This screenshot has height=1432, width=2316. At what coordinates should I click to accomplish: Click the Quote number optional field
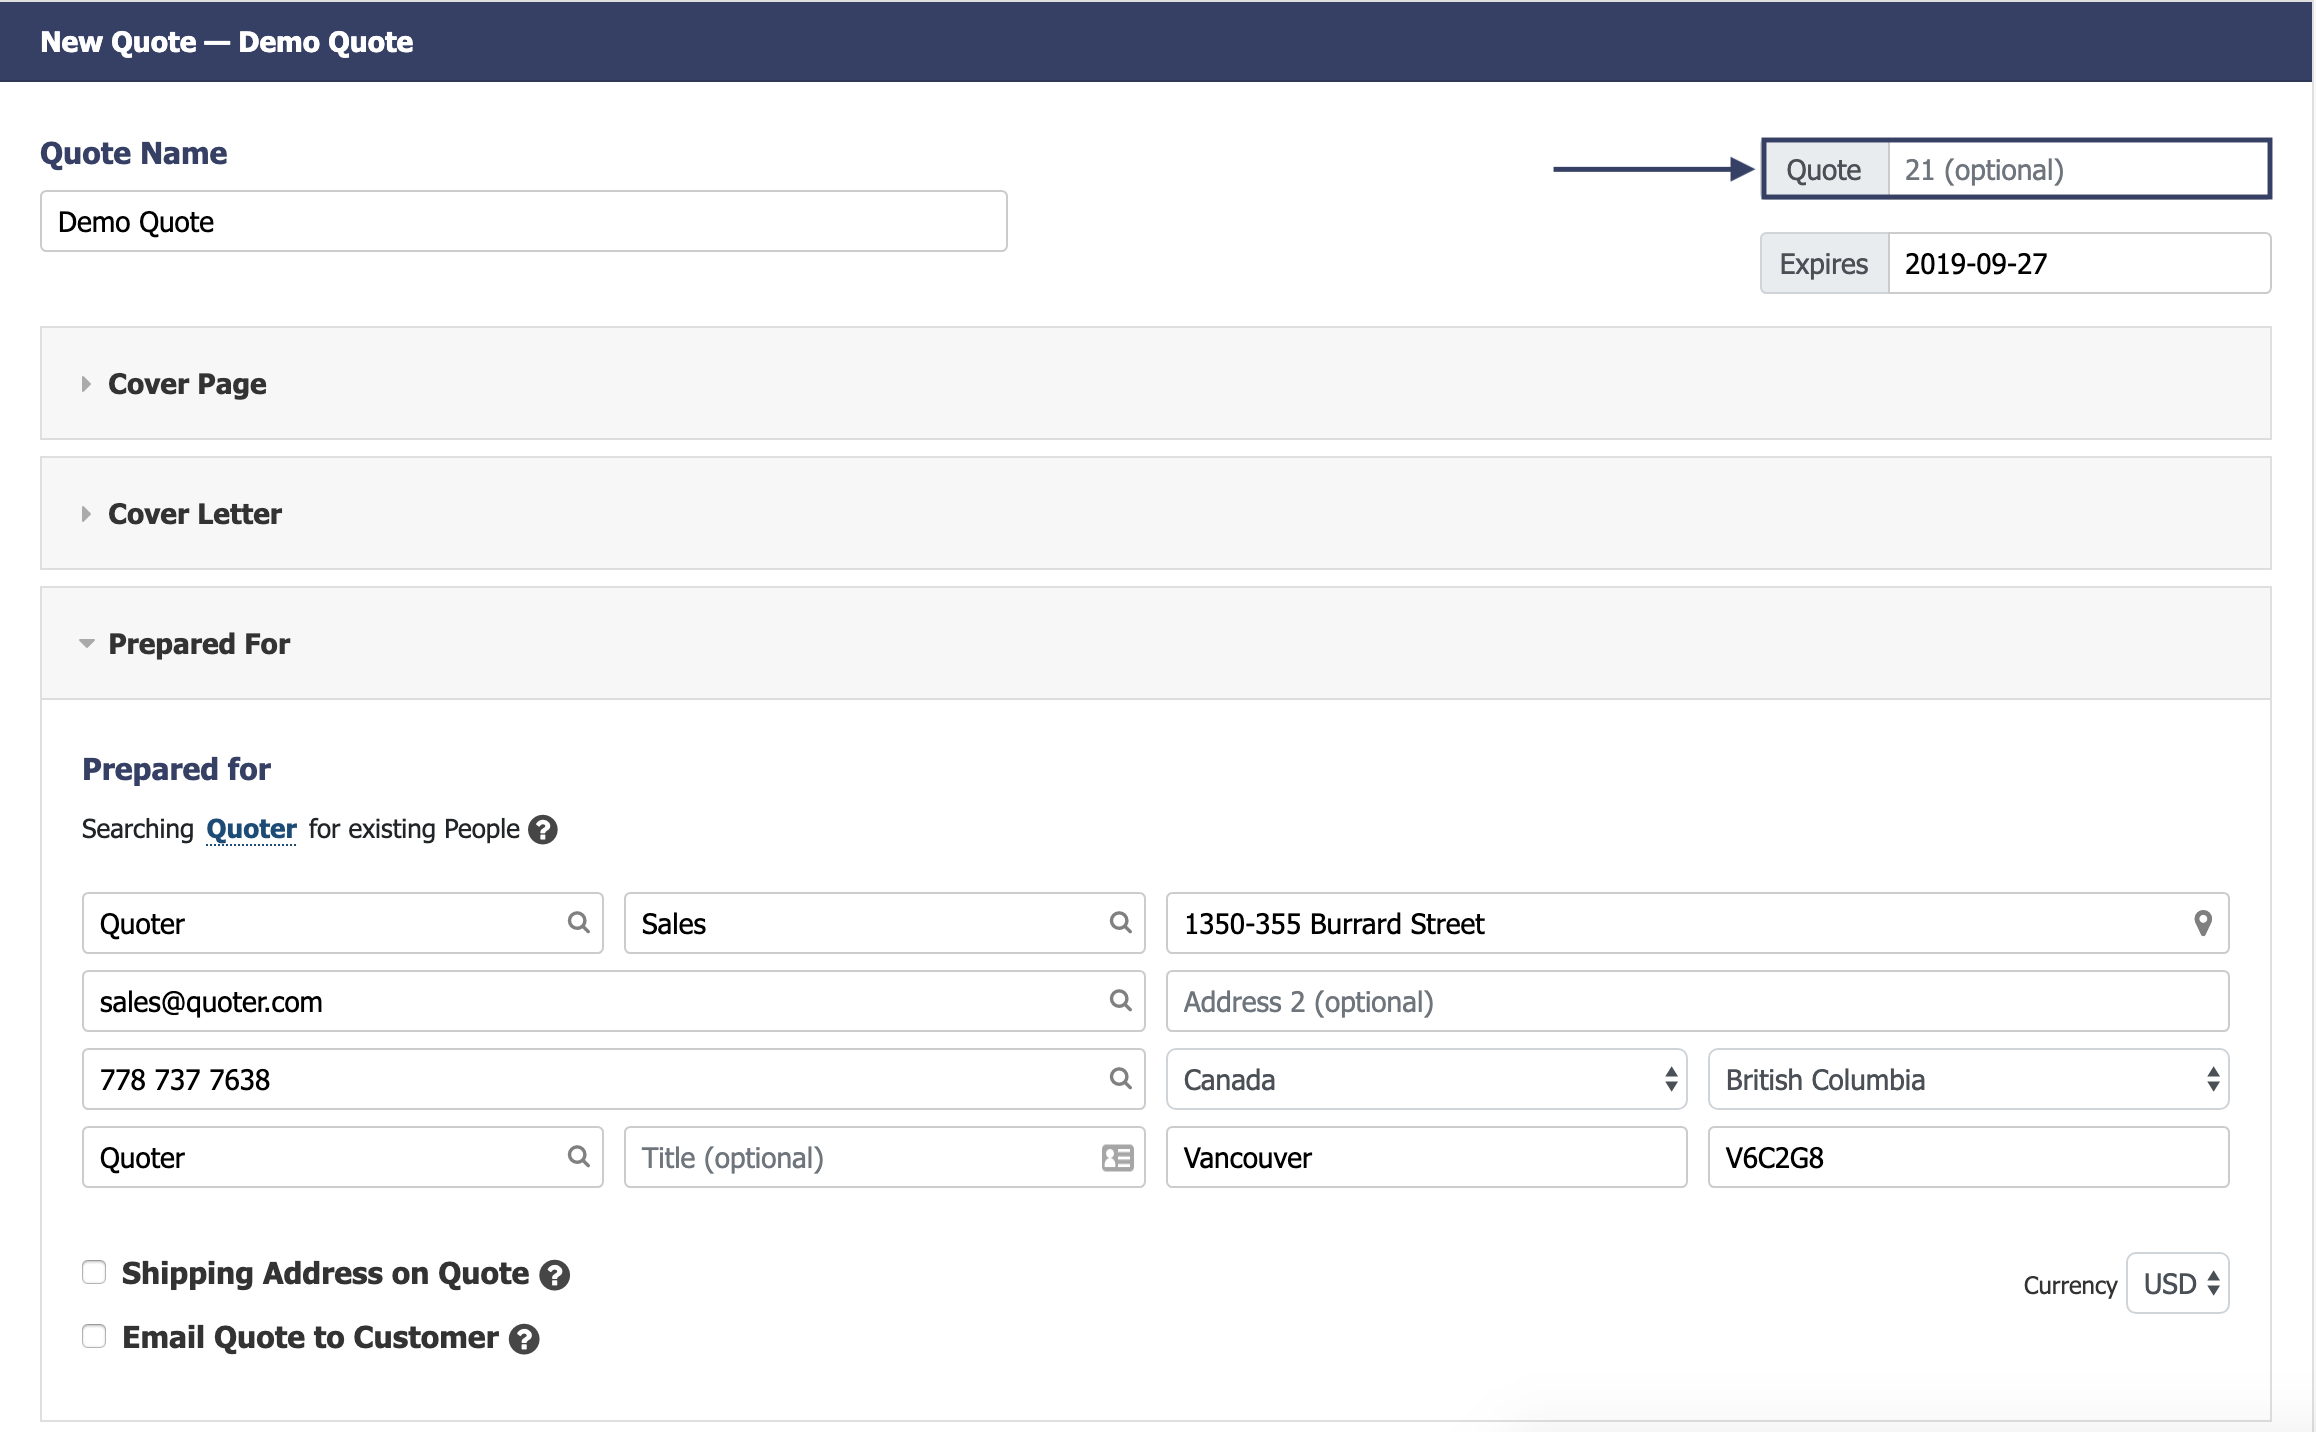2076,170
